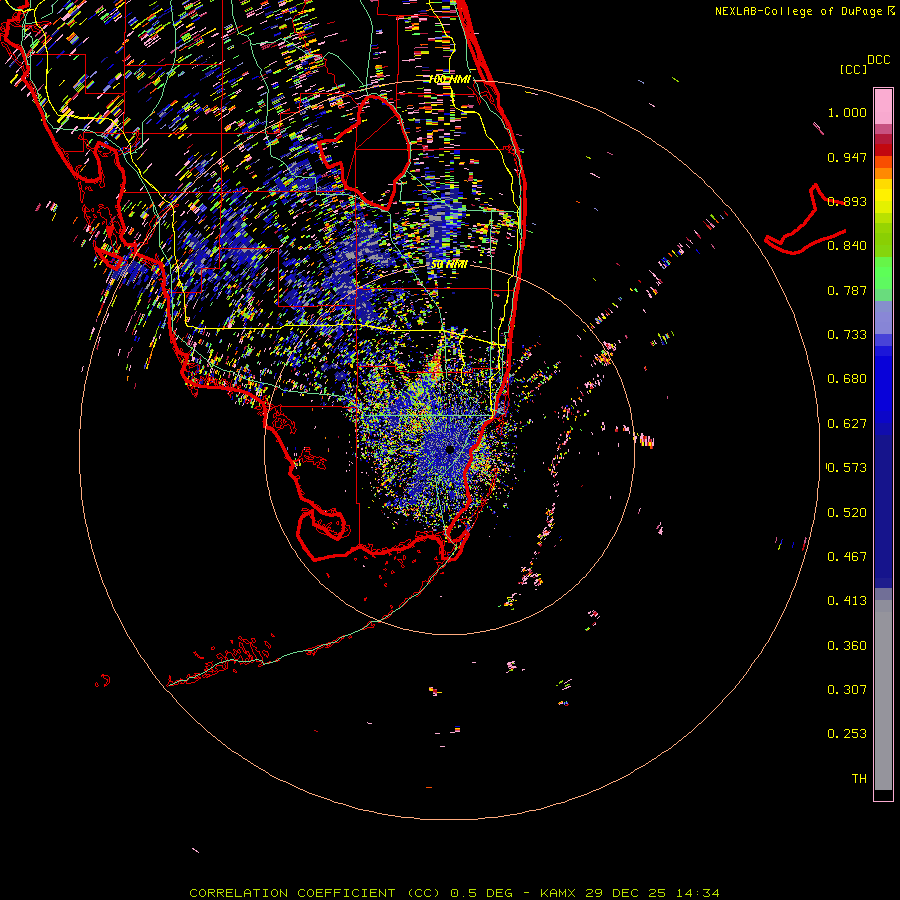Click the 1.000 color scale value
900x900 pixels.
point(847,112)
